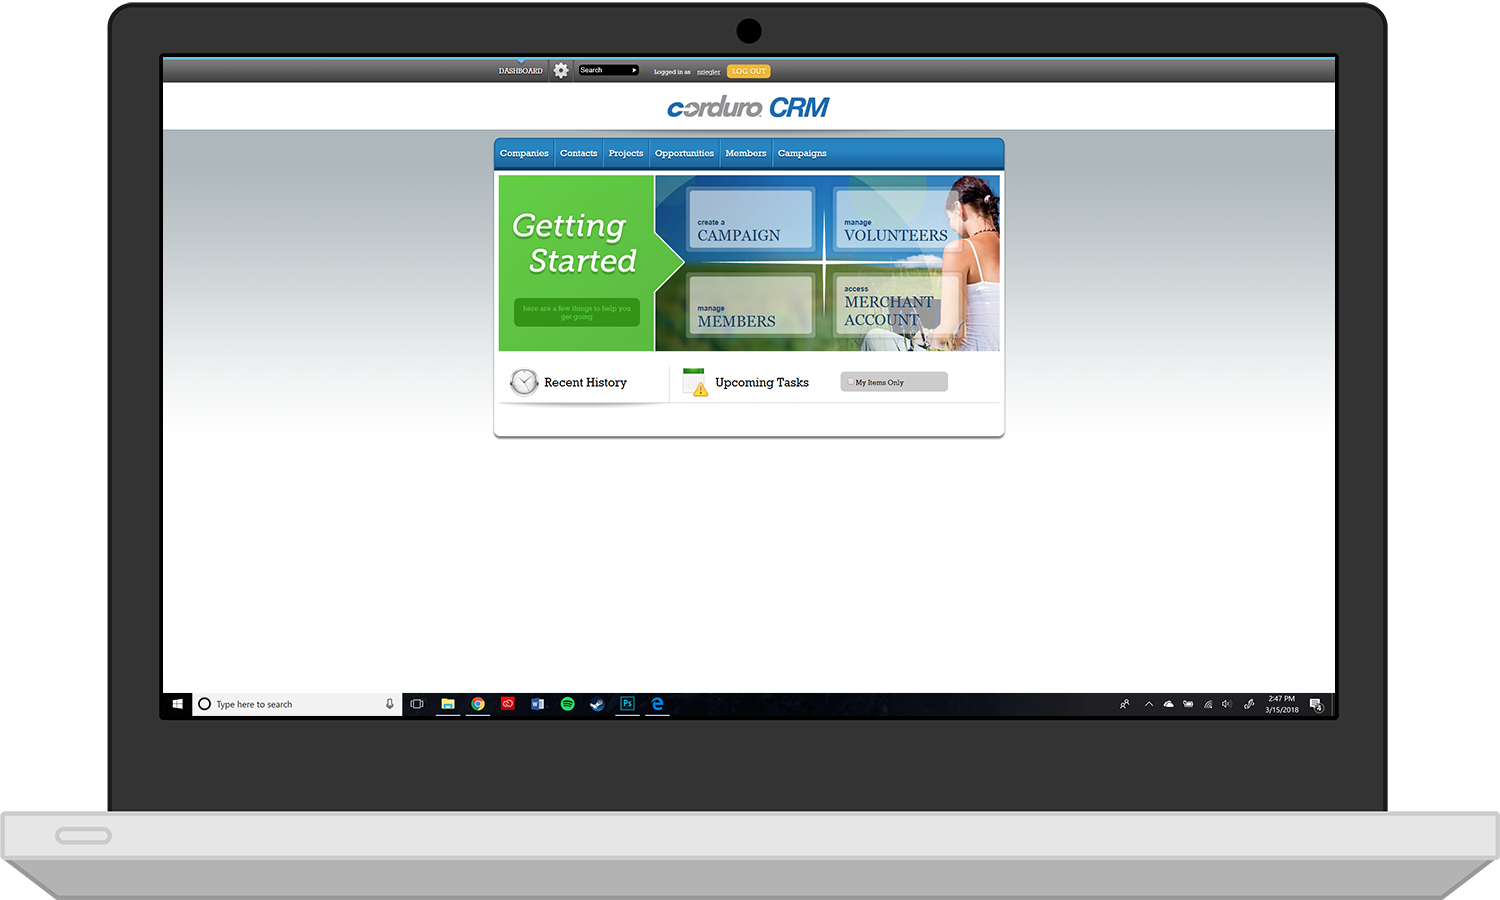
Task: Open the Opportunities tab
Action: coord(684,153)
